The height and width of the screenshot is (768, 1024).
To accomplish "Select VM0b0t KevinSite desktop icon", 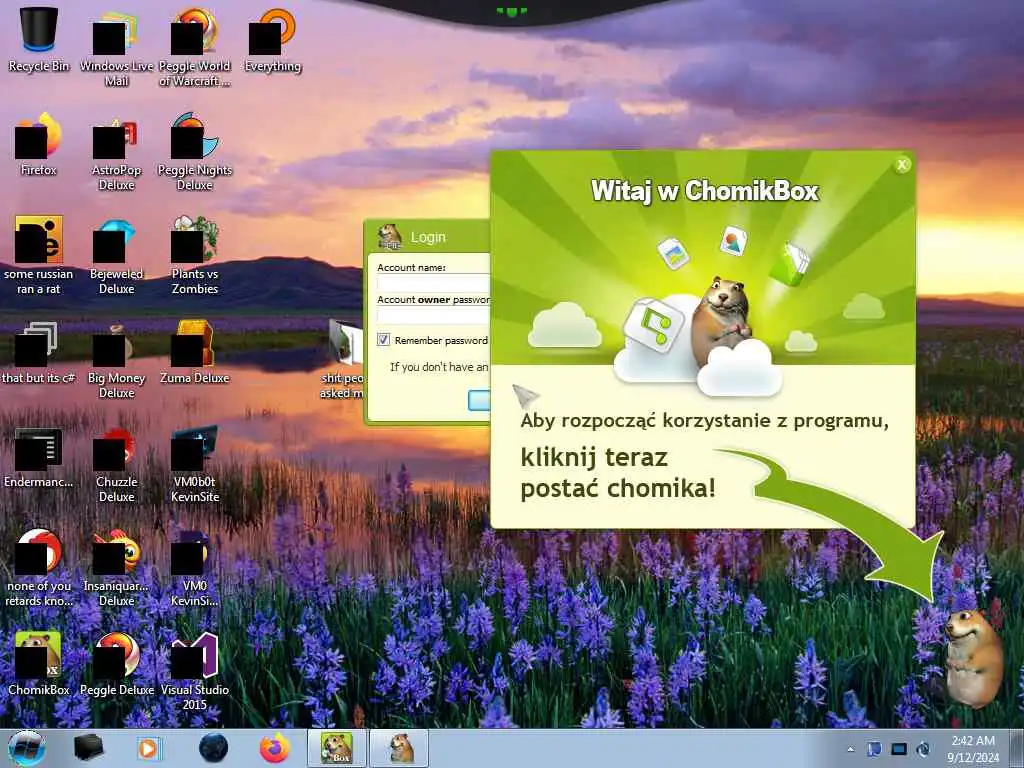I will (x=195, y=464).
